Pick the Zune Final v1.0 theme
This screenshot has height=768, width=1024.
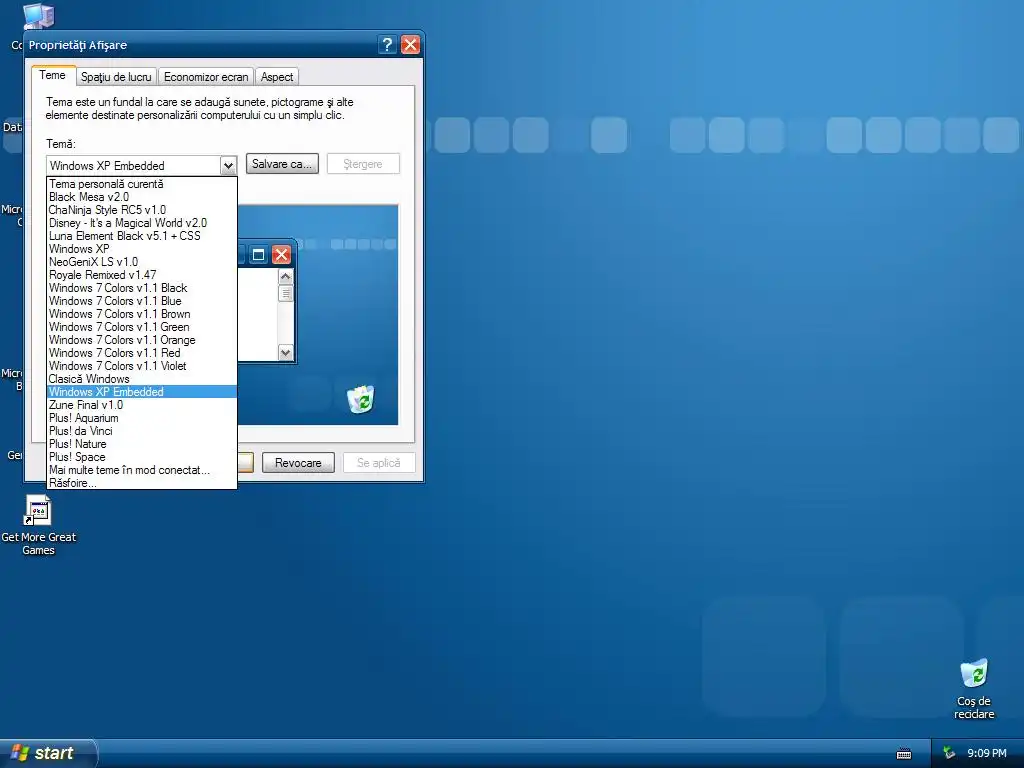[142, 405]
